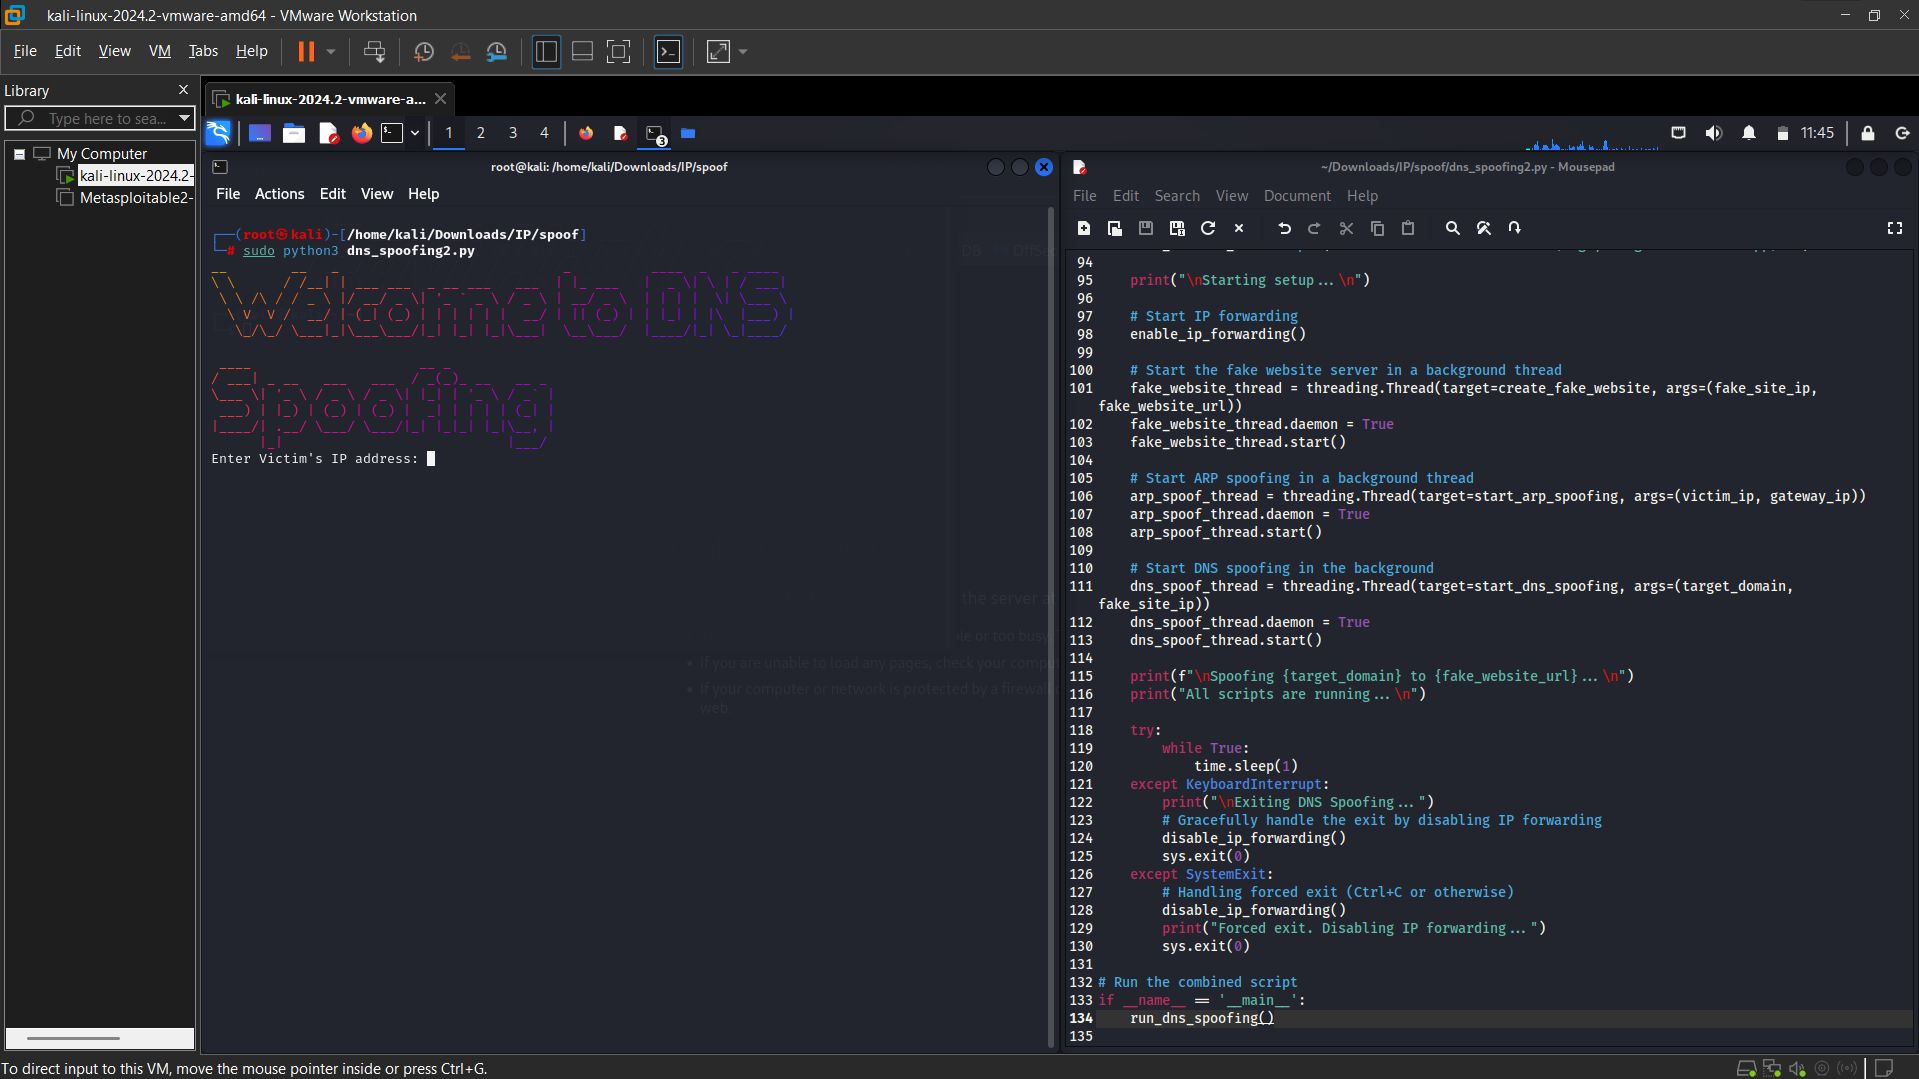The width and height of the screenshot is (1919, 1079).
Task: Undo the last edit in Mousepad
Action: (x=1284, y=228)
